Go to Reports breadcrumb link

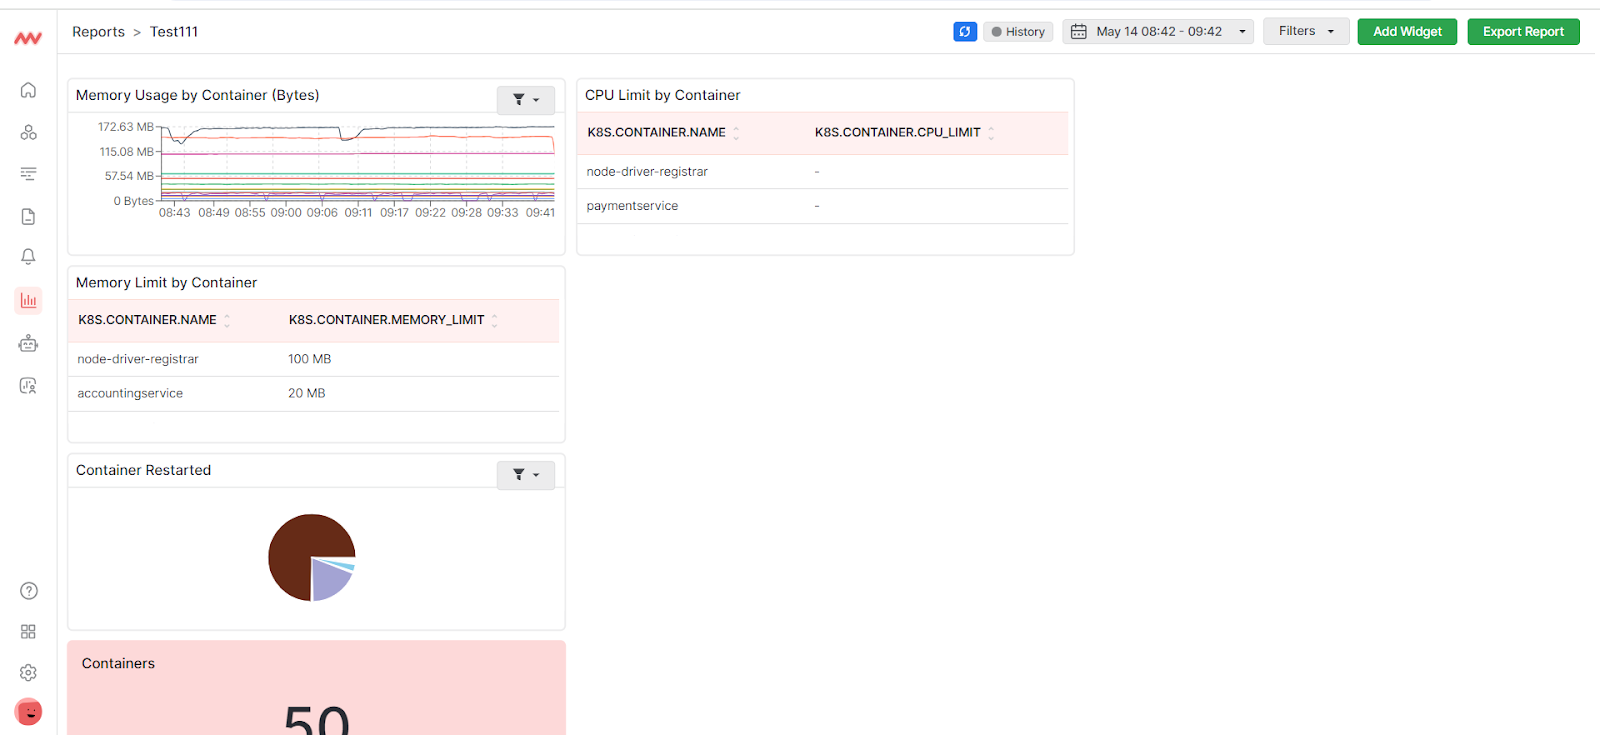pos(98,32)
